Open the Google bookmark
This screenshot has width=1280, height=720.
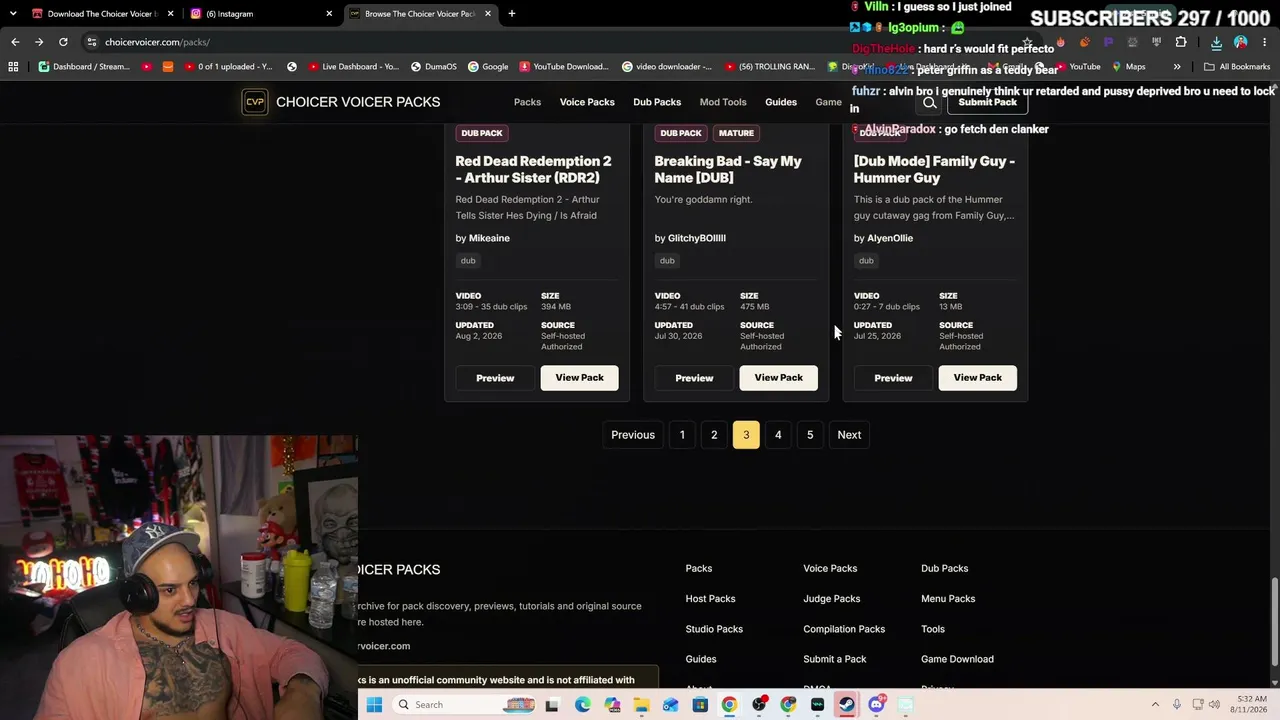[x=488, y=67]
